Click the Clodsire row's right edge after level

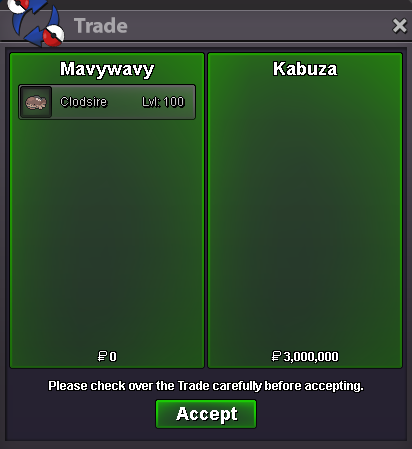(190, 102)
